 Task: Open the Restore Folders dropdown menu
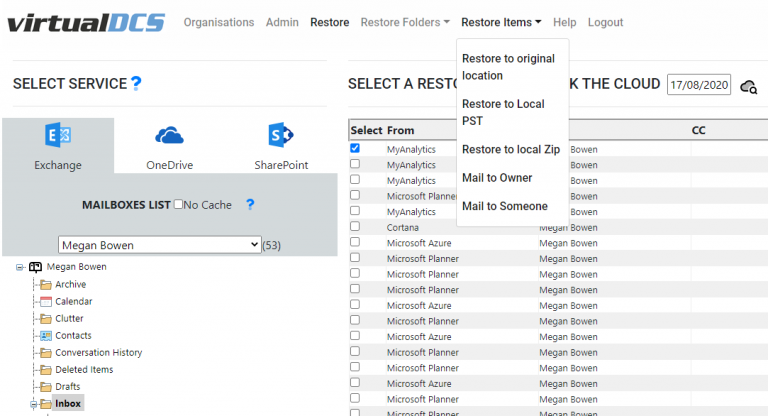(x=405, y=23)
